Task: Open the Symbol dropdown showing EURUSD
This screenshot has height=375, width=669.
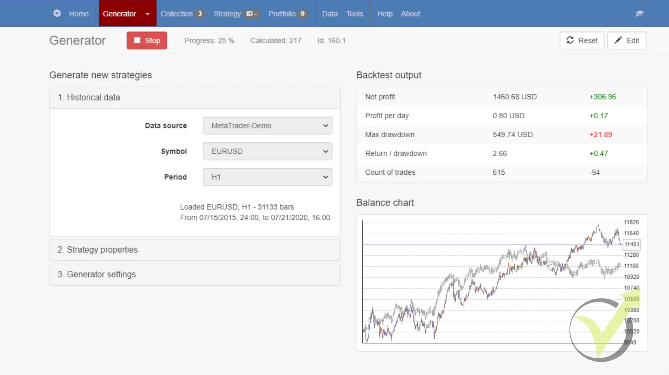Action: click(268, 151)
